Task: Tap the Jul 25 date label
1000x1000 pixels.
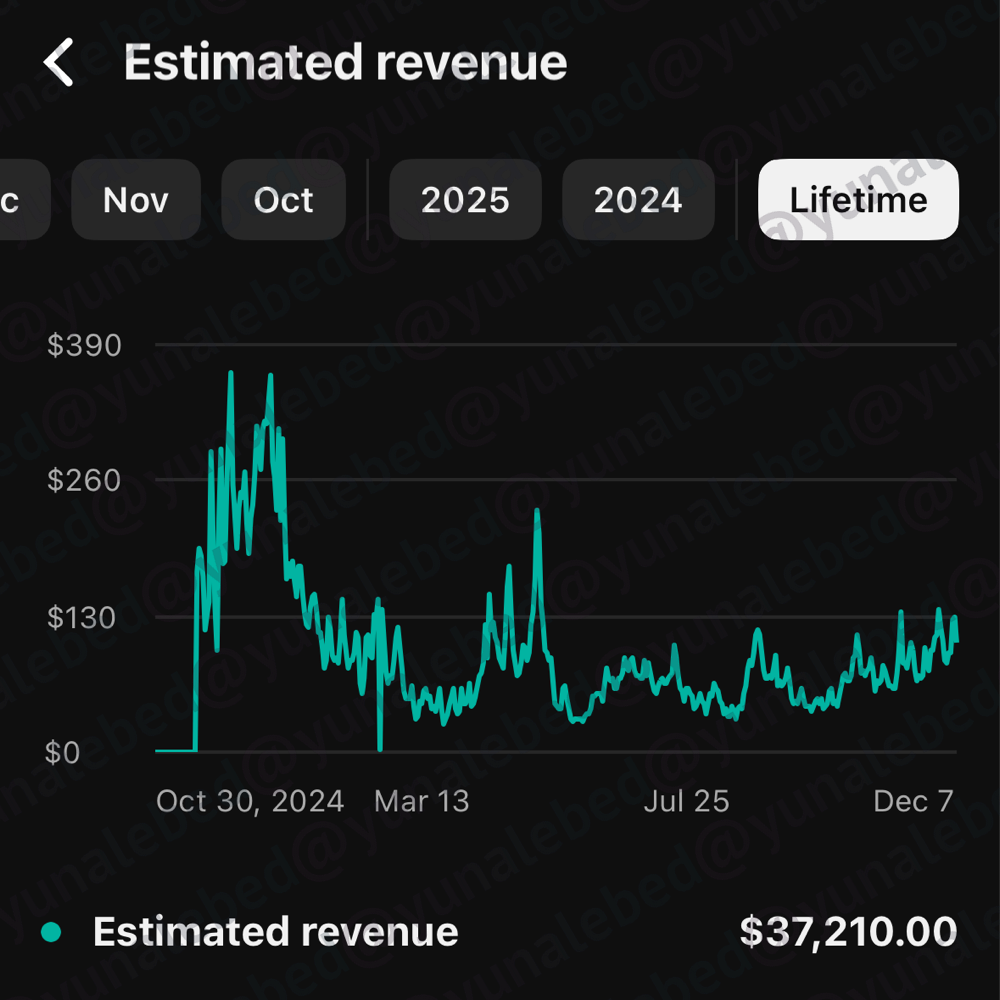Action: (x=686, y=801)
